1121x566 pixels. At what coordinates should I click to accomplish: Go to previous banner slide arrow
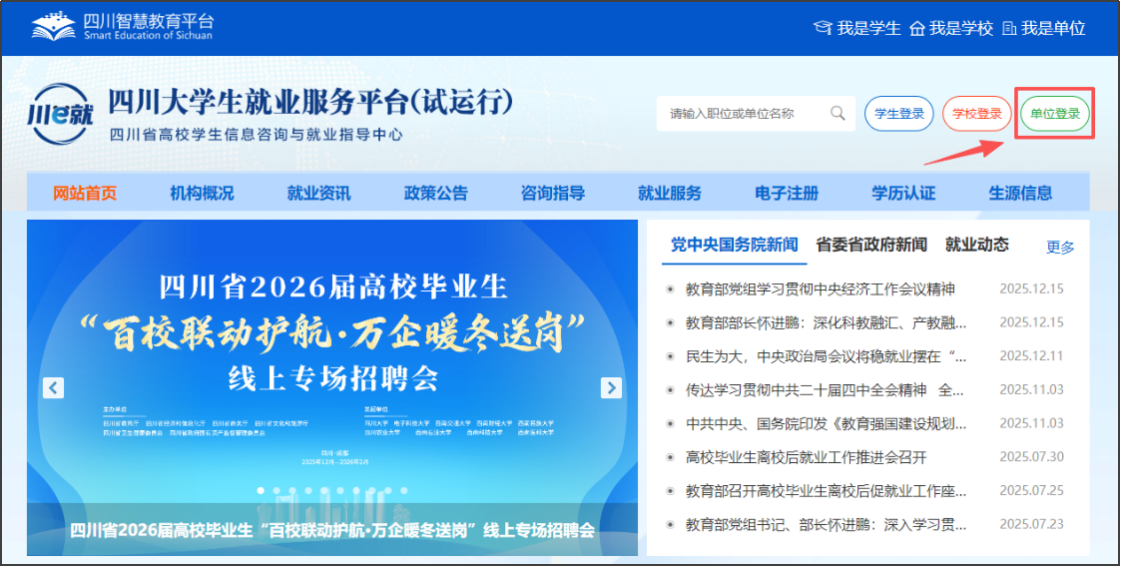point(54,388)
